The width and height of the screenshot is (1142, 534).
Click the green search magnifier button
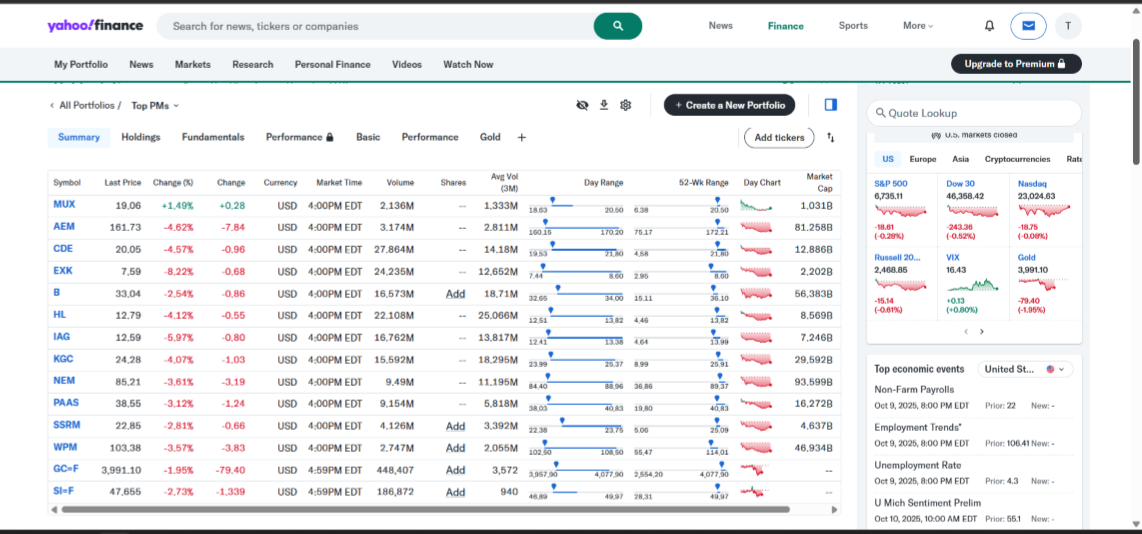click(x=617, y=26)
